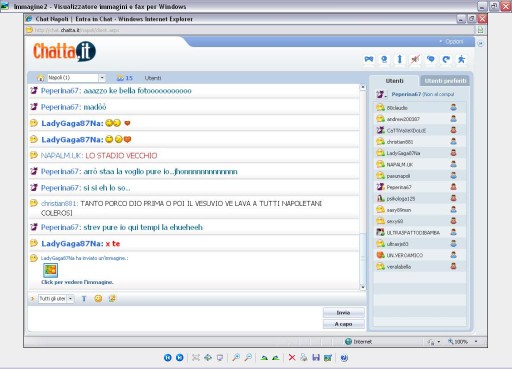Click the text format T icon
Image resolution: width=512 pixels, height=369 pixels.
coord(84,299)
